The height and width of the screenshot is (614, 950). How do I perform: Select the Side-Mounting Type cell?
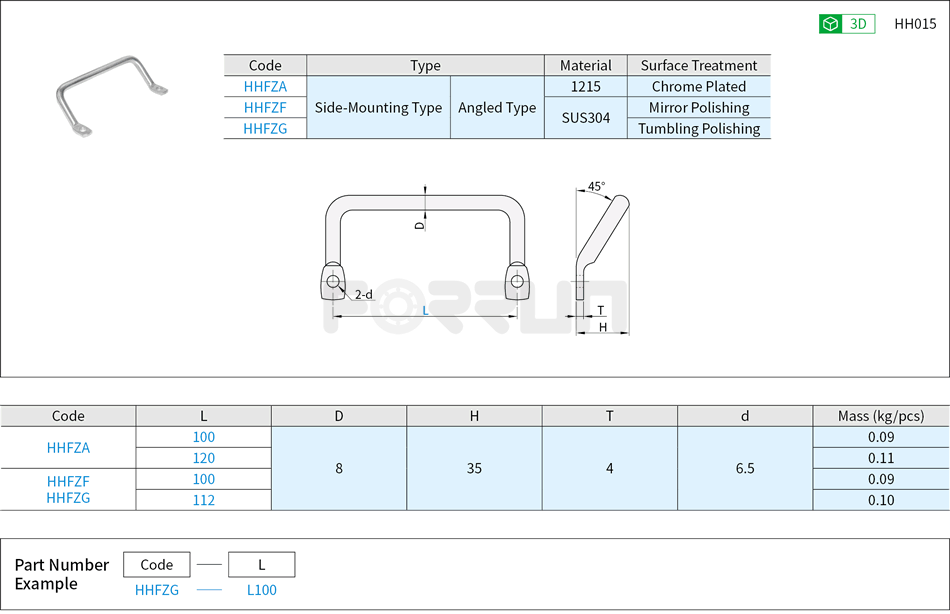click(378, 107)
